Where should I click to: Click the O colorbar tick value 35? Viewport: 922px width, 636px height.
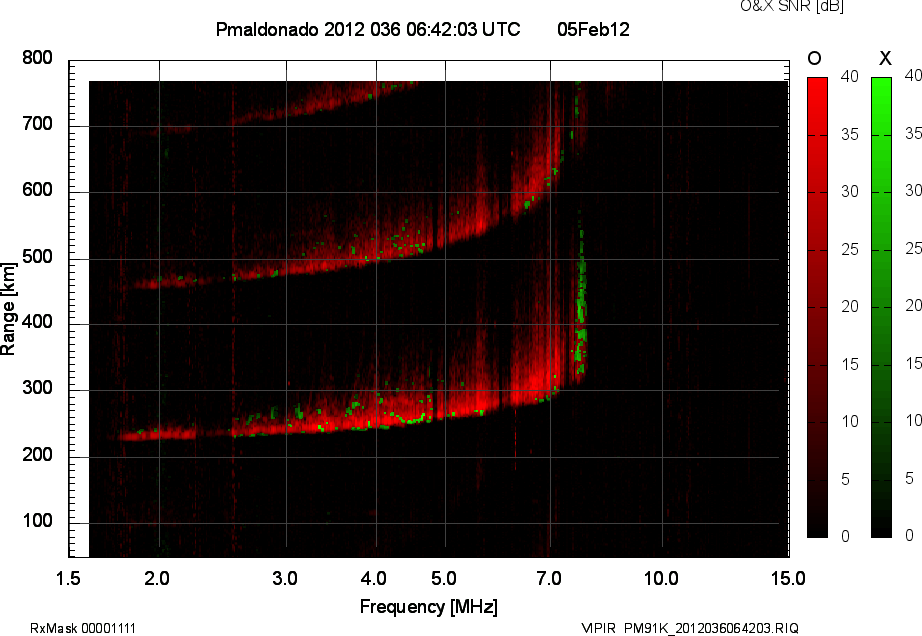point(850,135)
